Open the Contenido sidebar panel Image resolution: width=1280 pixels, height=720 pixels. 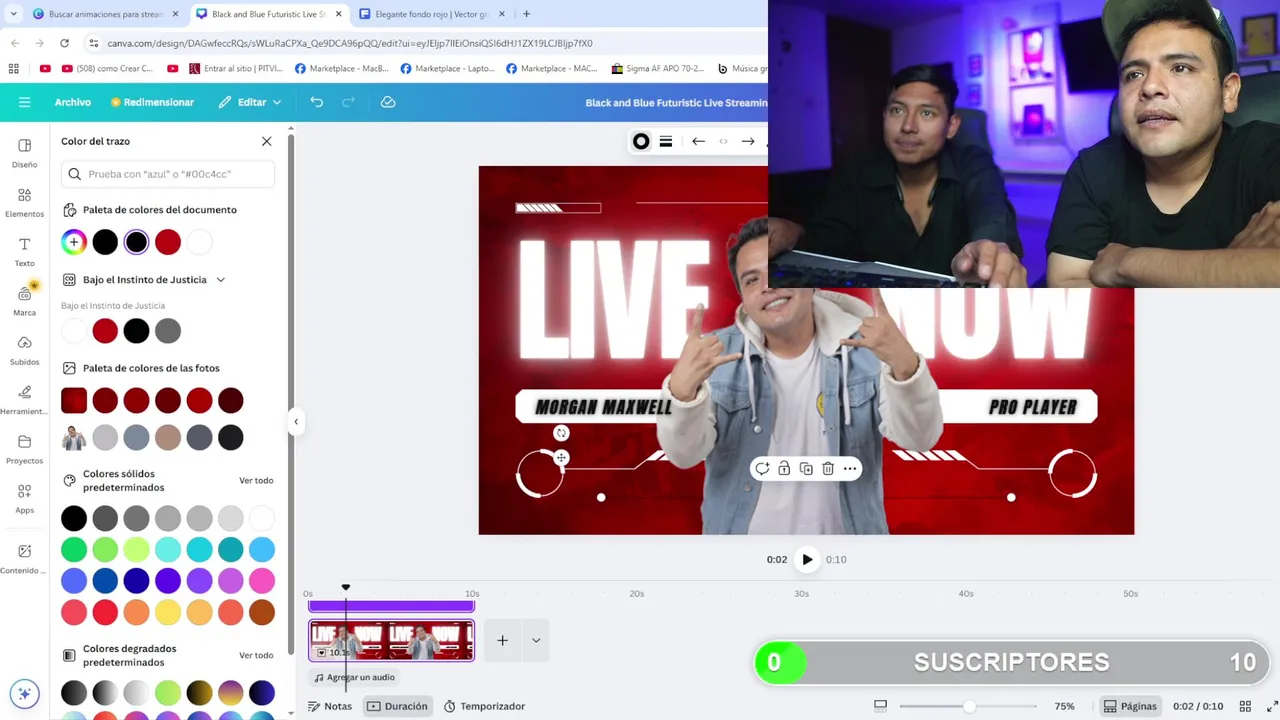[24, 558]
